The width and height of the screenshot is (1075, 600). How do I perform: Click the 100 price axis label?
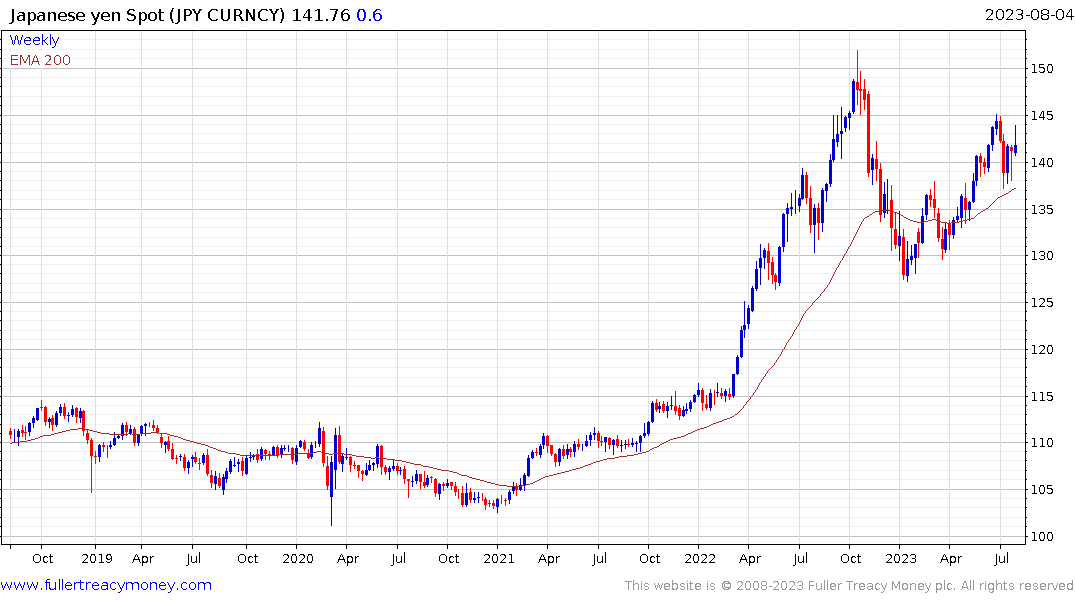point(1041,536)
